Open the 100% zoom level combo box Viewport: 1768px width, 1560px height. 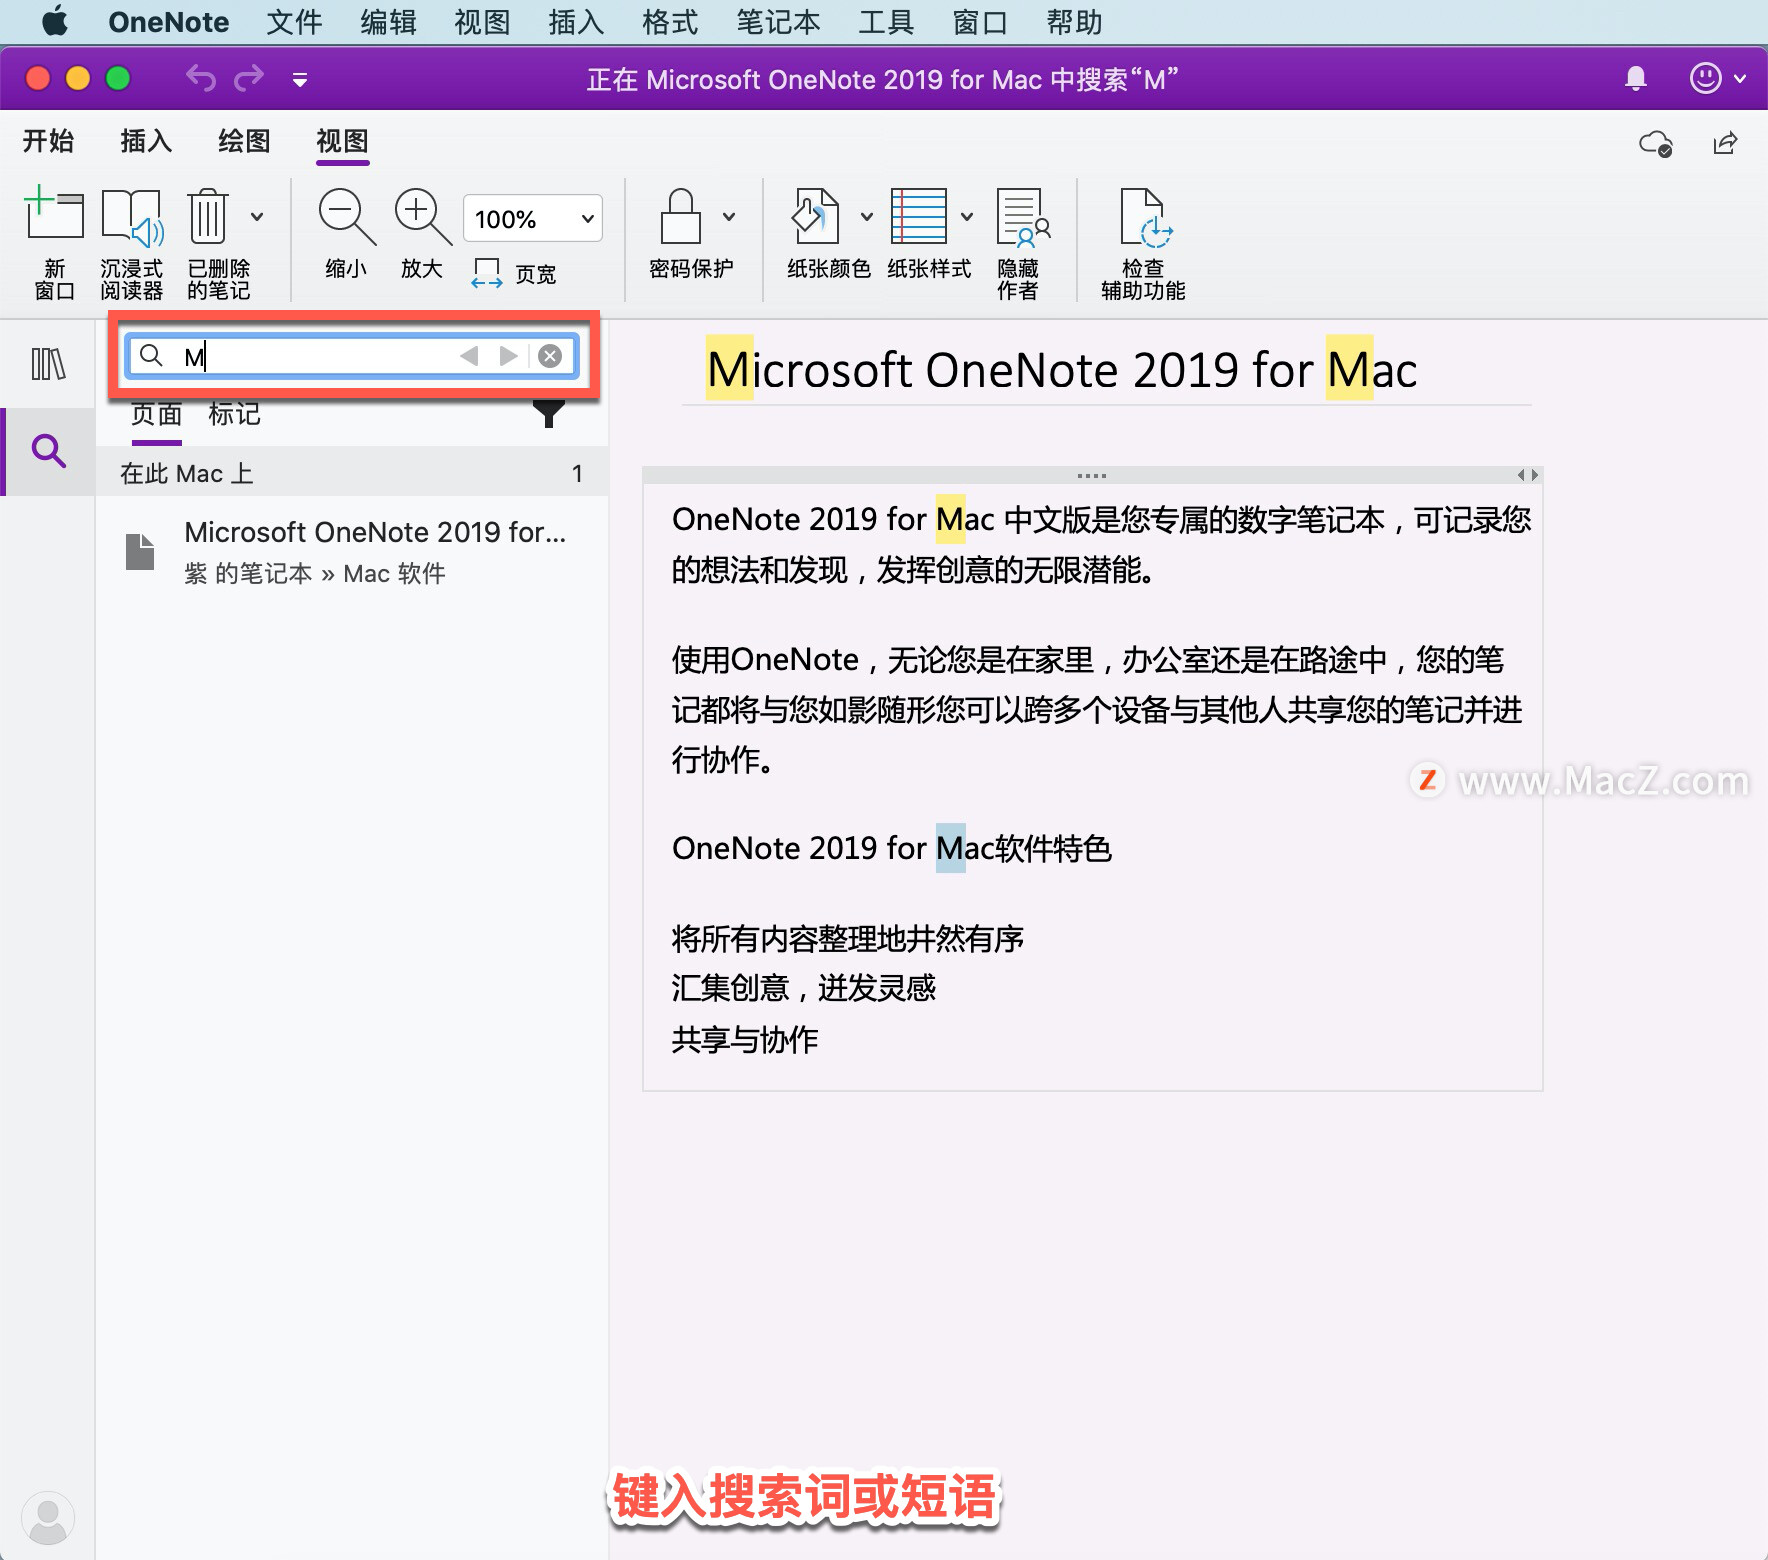[533, 218]
